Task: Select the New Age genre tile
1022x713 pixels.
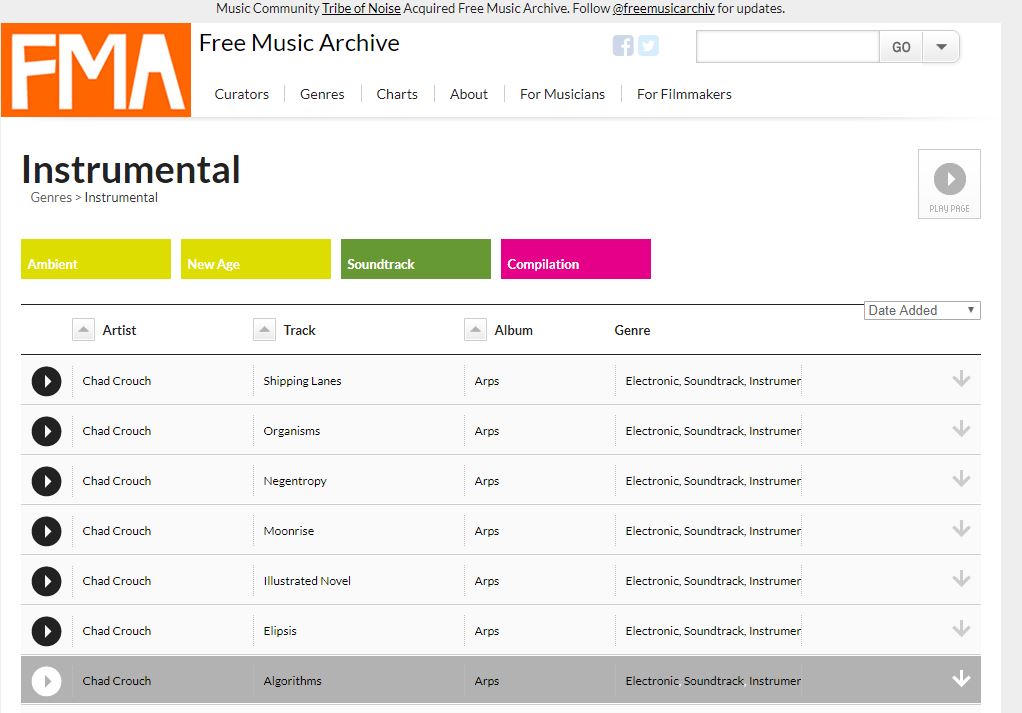Action: click(x=256, y=259)
